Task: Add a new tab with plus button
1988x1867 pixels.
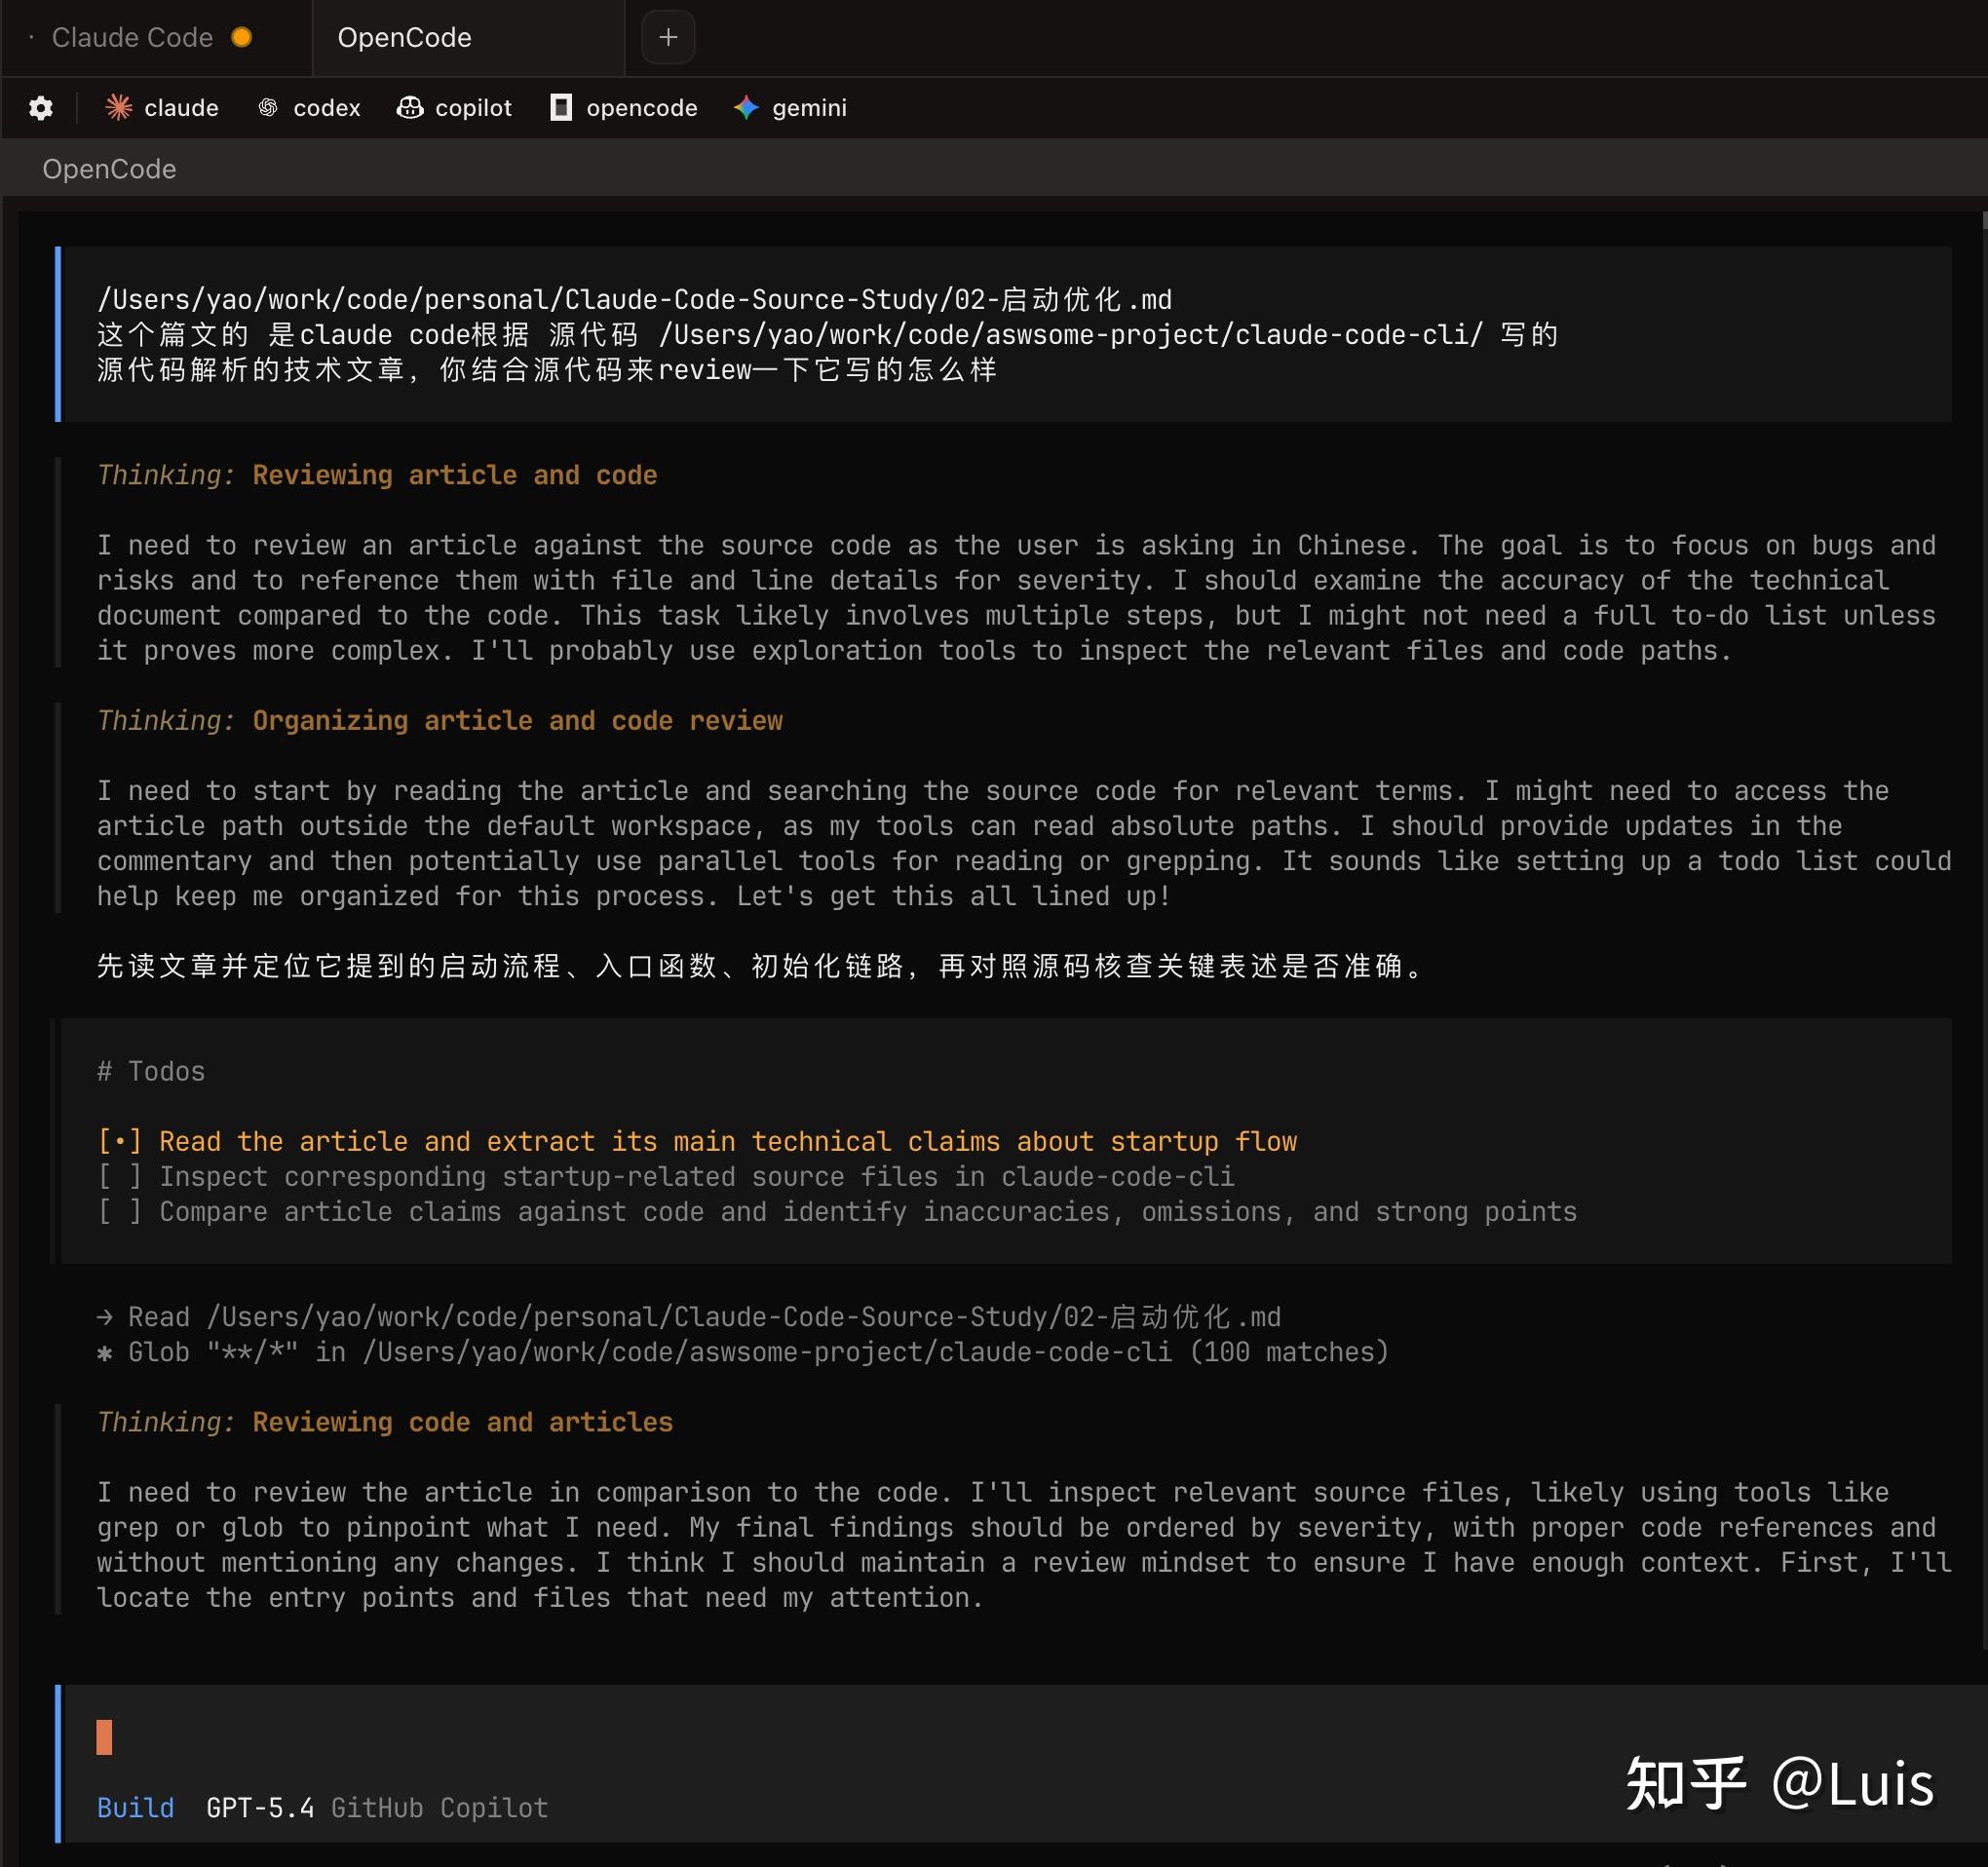Action: [668, 38]
